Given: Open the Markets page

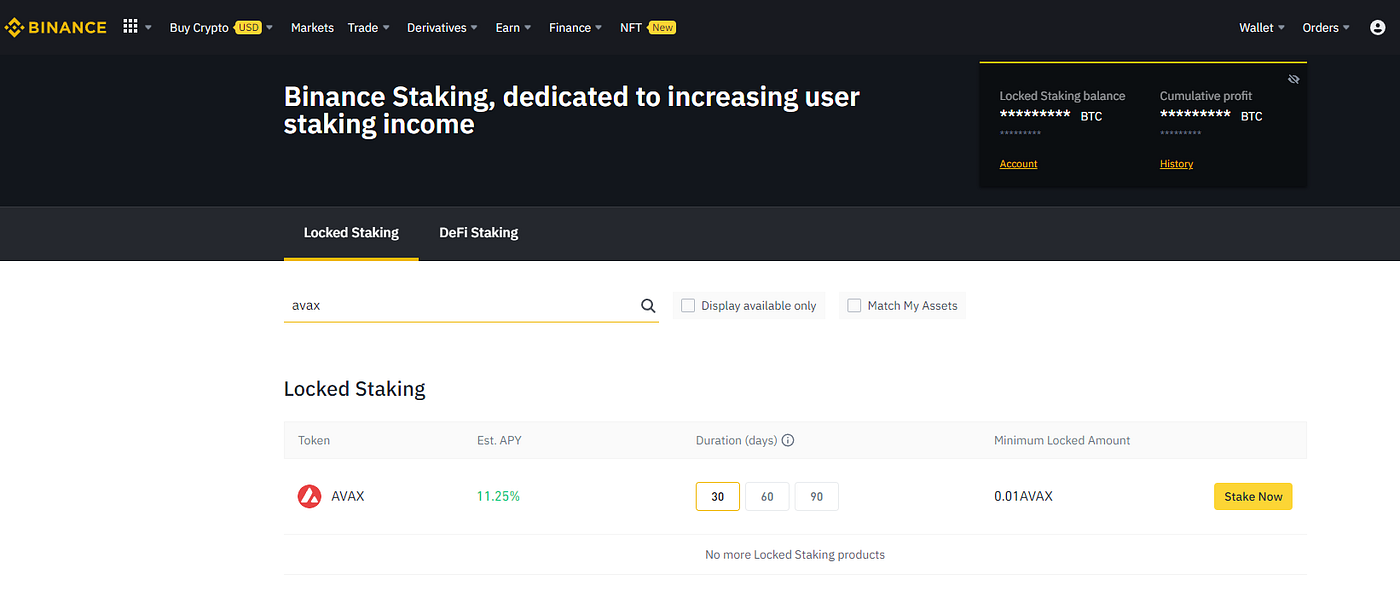Looking at the screenshot, I should tap(312, 28).
